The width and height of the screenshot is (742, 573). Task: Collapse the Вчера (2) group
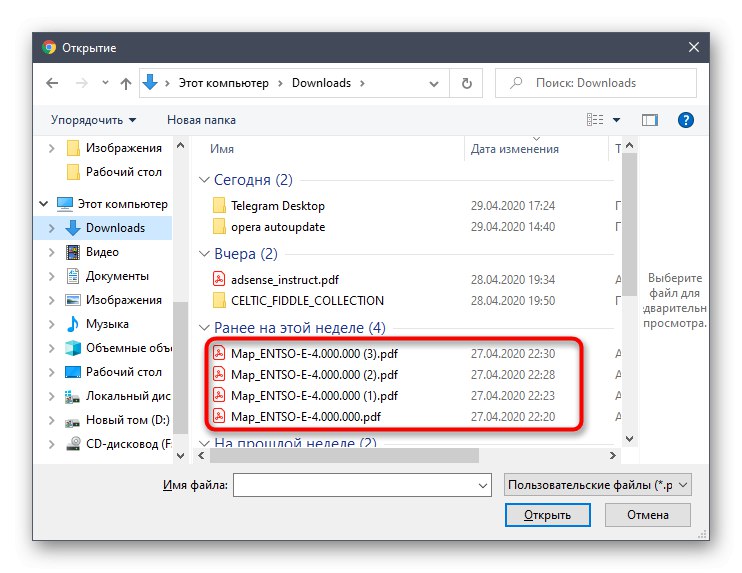(x=204, y=254)
